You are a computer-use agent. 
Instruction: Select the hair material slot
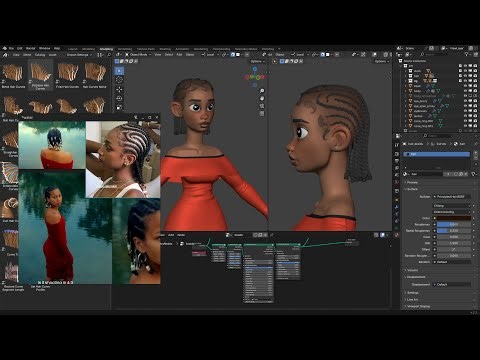437,154
